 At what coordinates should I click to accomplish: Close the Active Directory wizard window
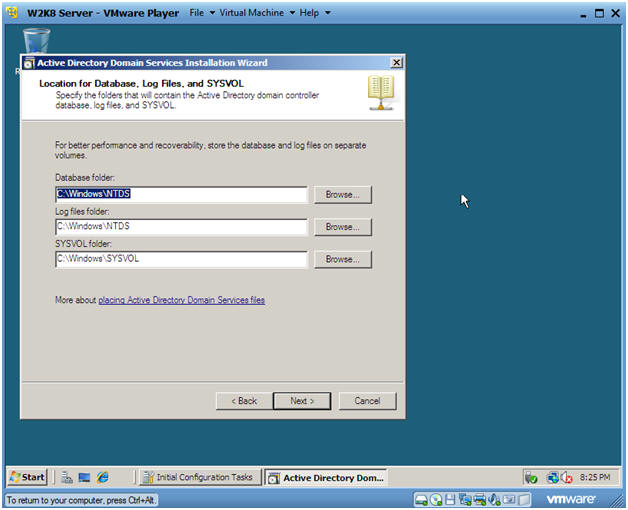396,63
